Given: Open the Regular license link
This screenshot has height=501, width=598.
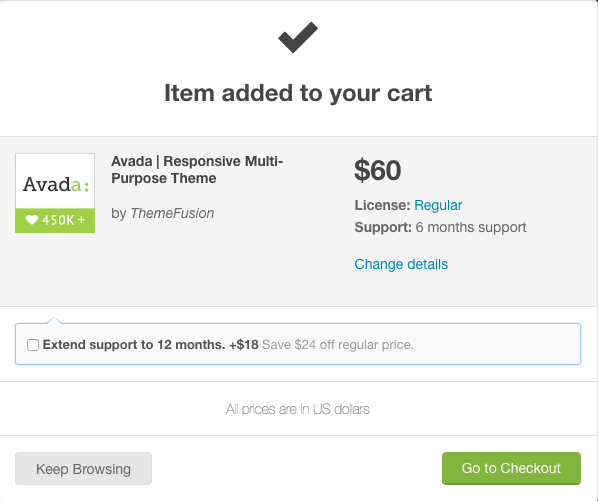Looking at the screenshot, I should 438,206.
